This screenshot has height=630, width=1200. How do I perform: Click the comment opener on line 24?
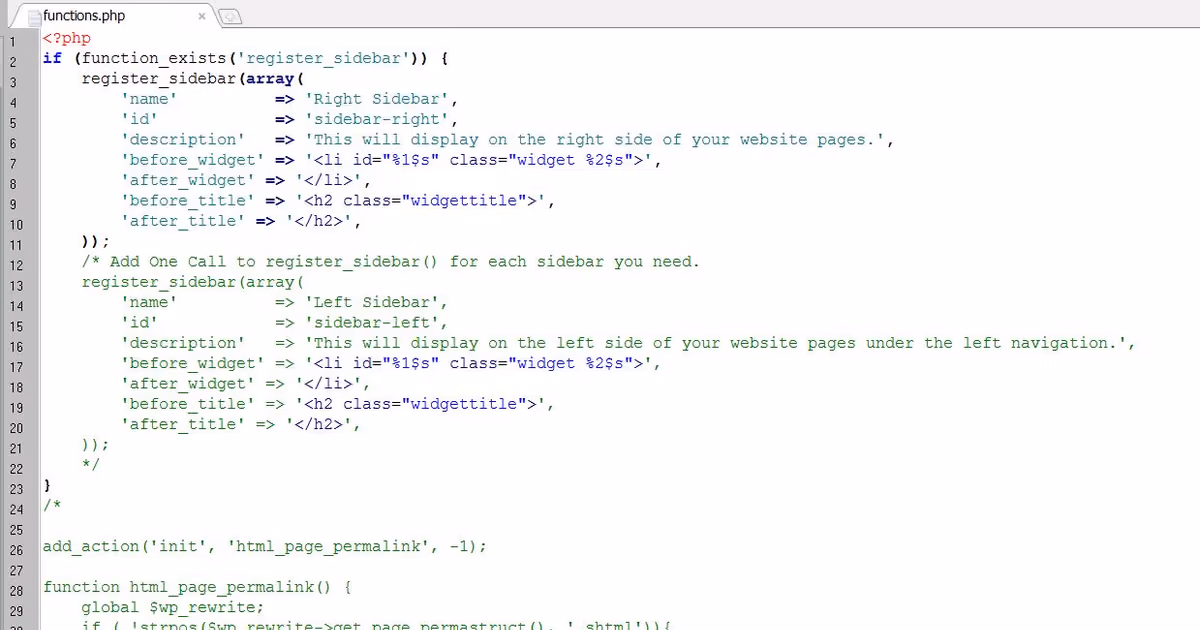pyautogui.click(x=52, y=506)
